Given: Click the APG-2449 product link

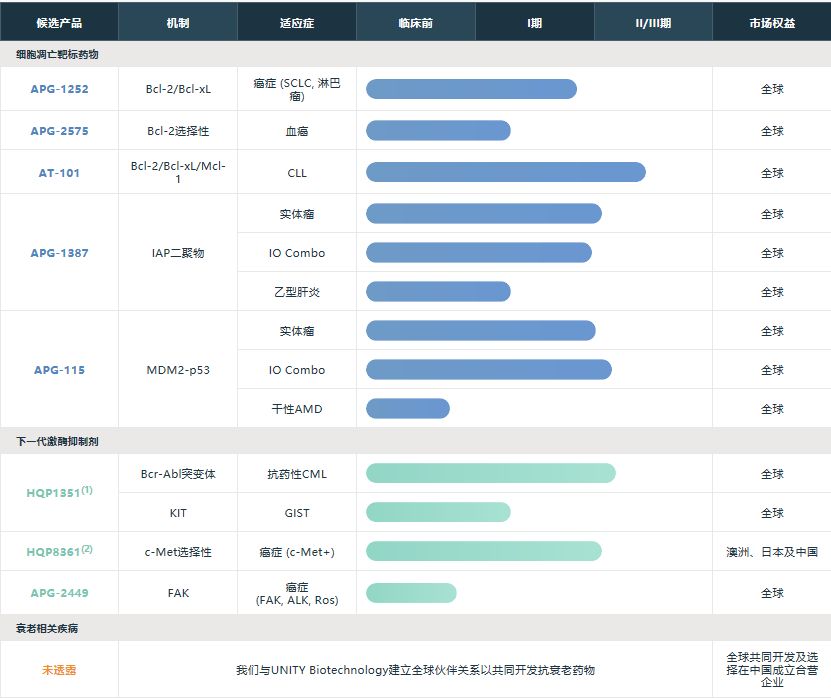Looking at the screenshot, I should click(x=59, y=592).
